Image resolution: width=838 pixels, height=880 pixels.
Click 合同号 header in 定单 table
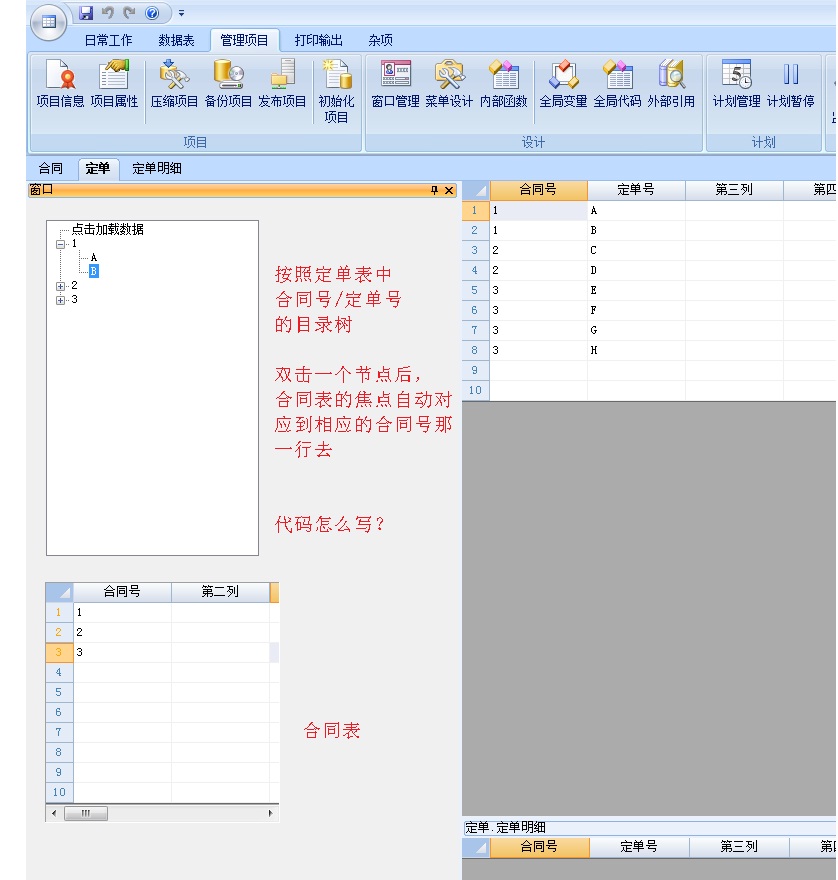pyautogui.click(x=538, y=190)
